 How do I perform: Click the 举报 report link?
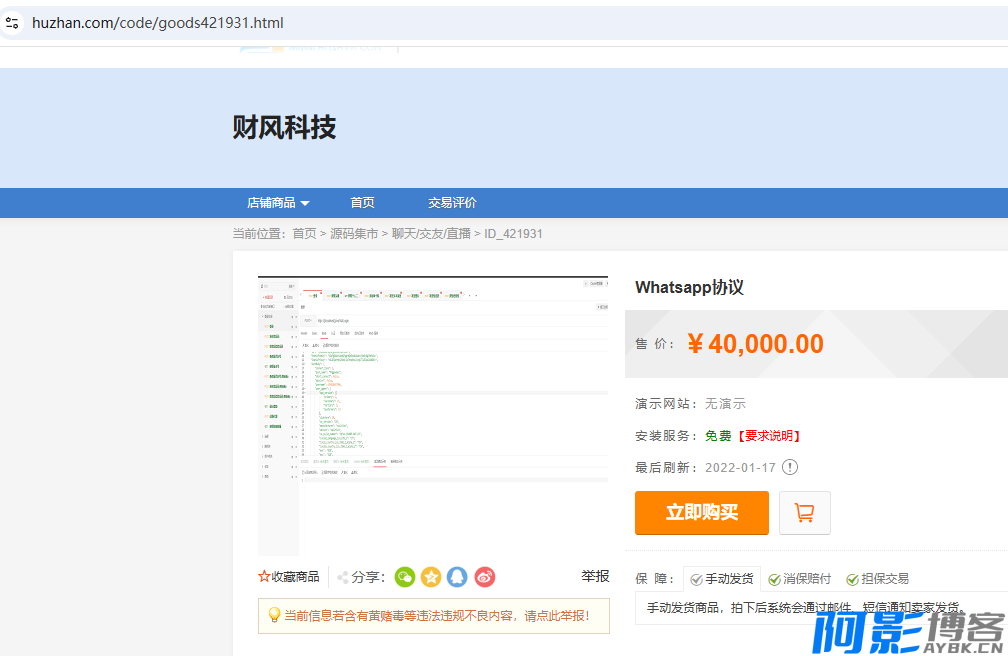point(595,576)
